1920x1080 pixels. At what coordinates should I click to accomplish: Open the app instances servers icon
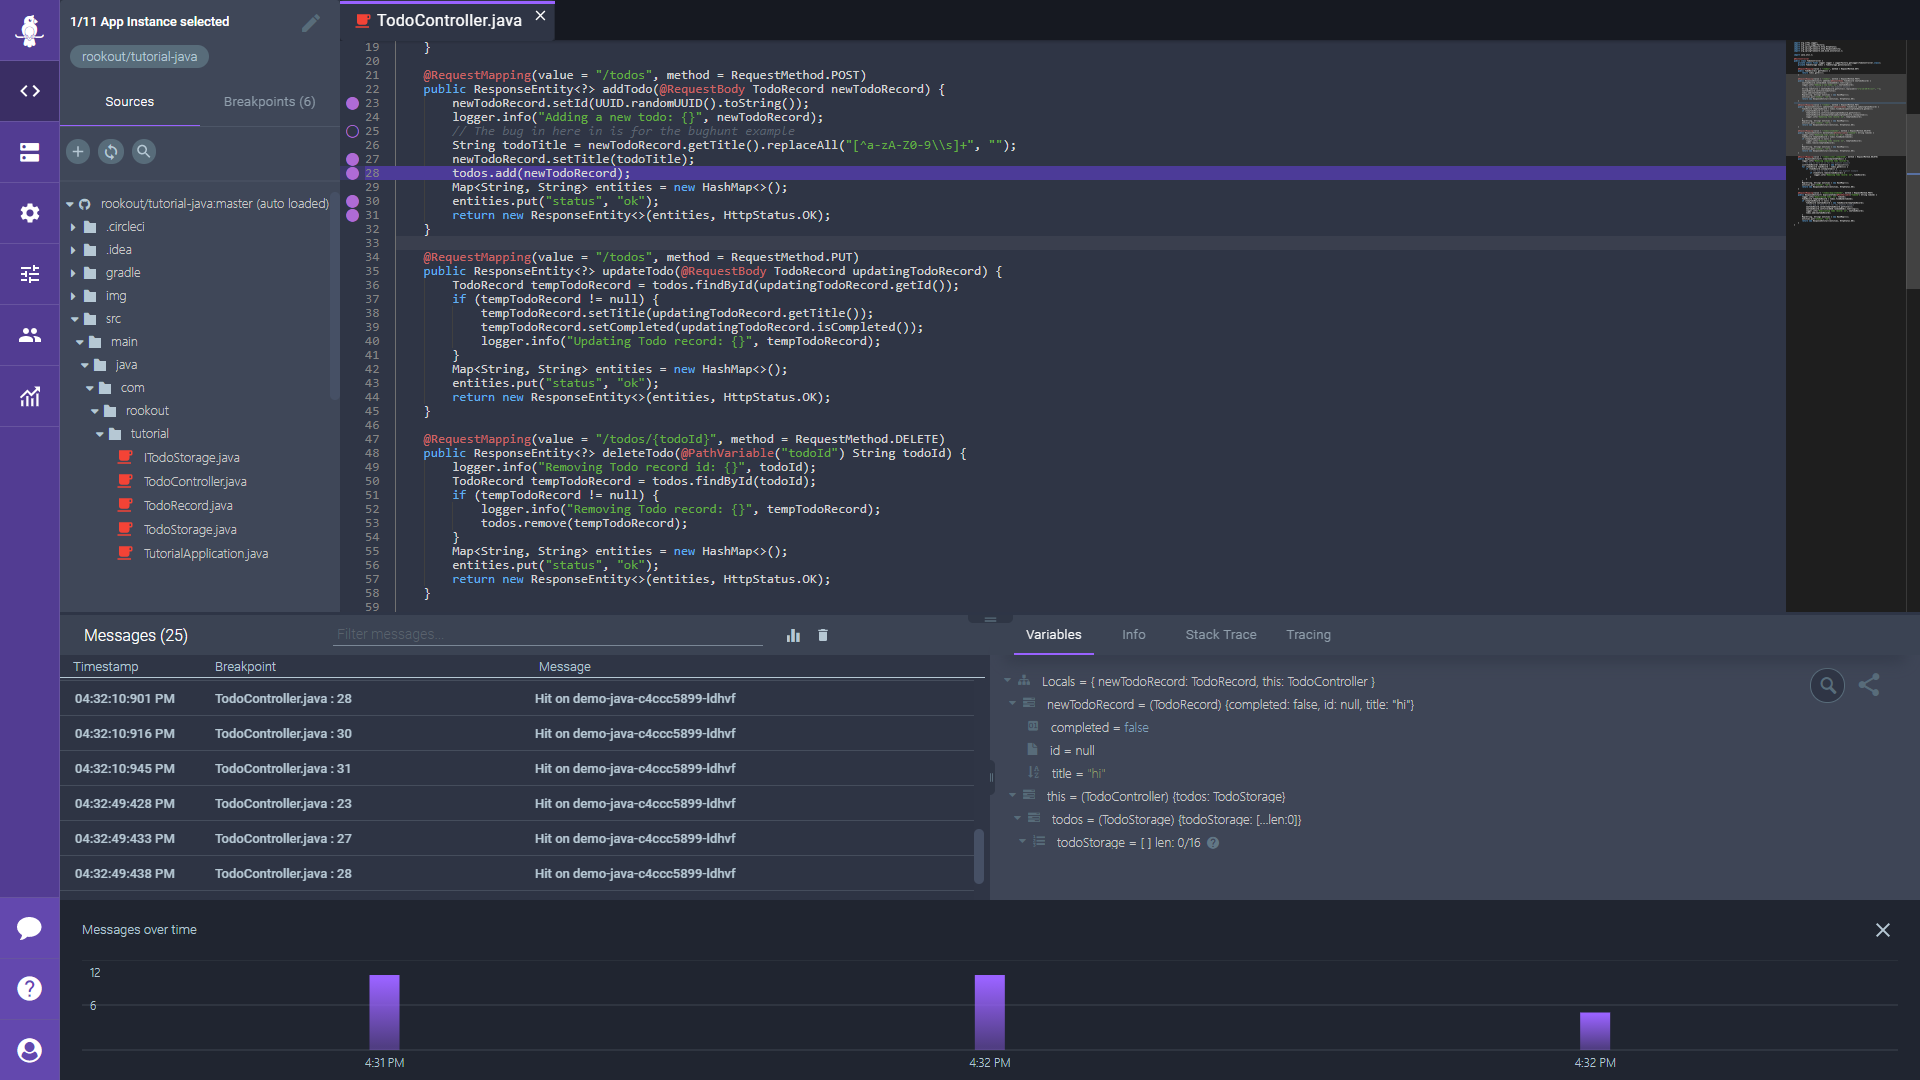[30, 152]
